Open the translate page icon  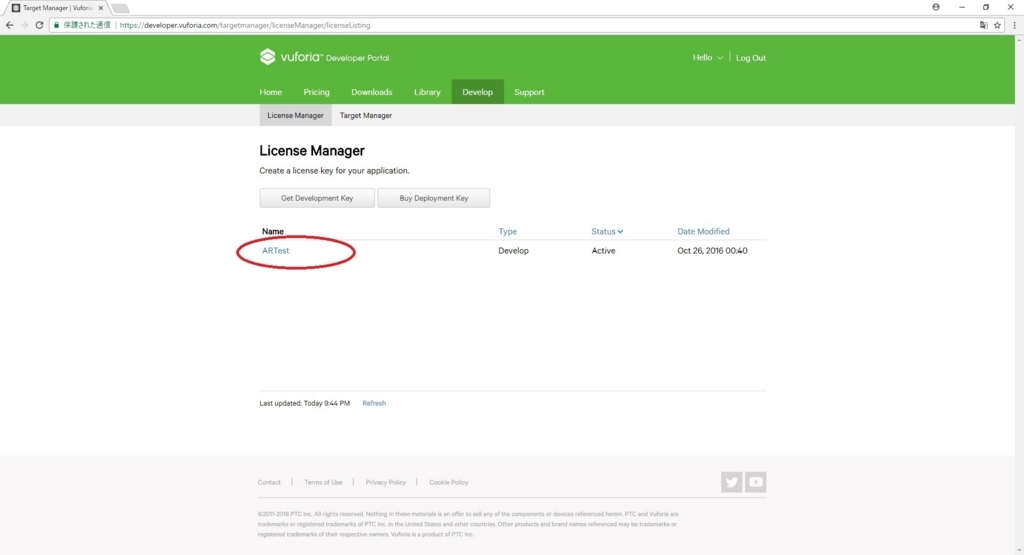(984, 25)
